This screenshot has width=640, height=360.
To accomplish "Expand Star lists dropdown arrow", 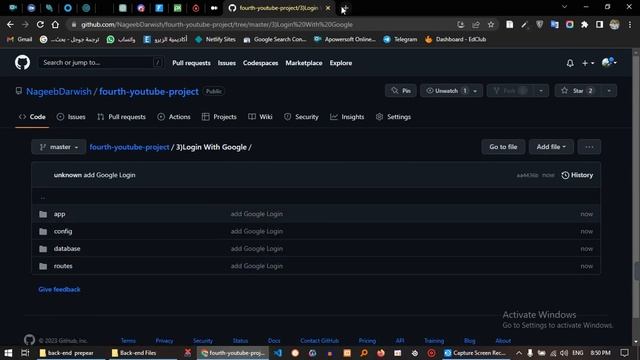I will [609, 91].
